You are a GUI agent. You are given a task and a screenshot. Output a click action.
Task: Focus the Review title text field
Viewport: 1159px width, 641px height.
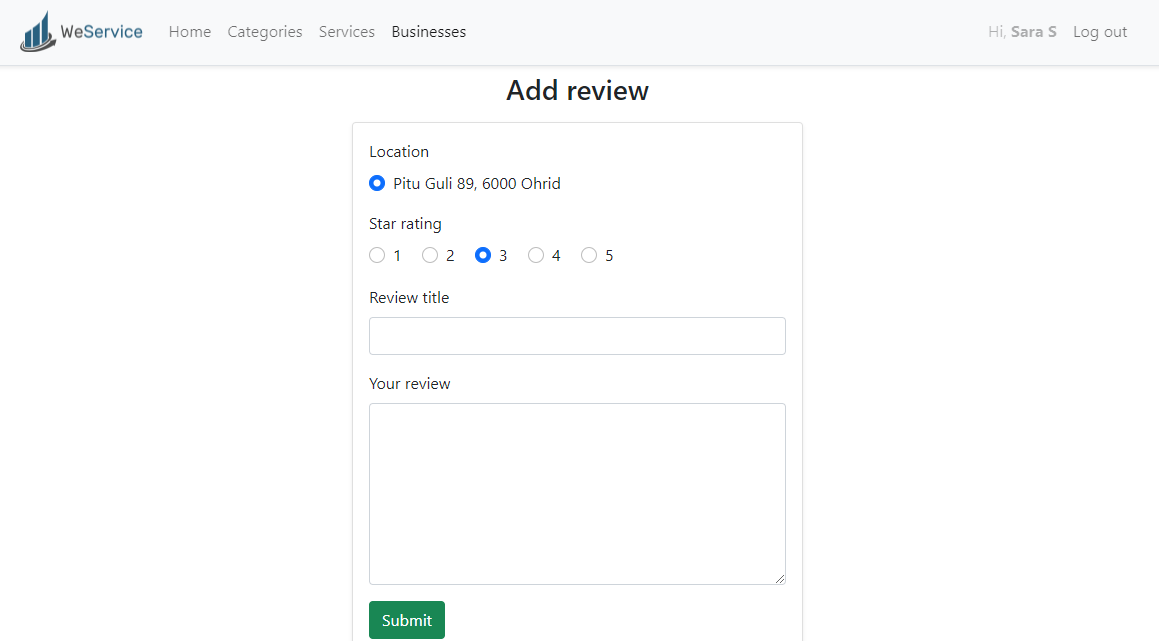pyautogui.click(x=577, y=336)
